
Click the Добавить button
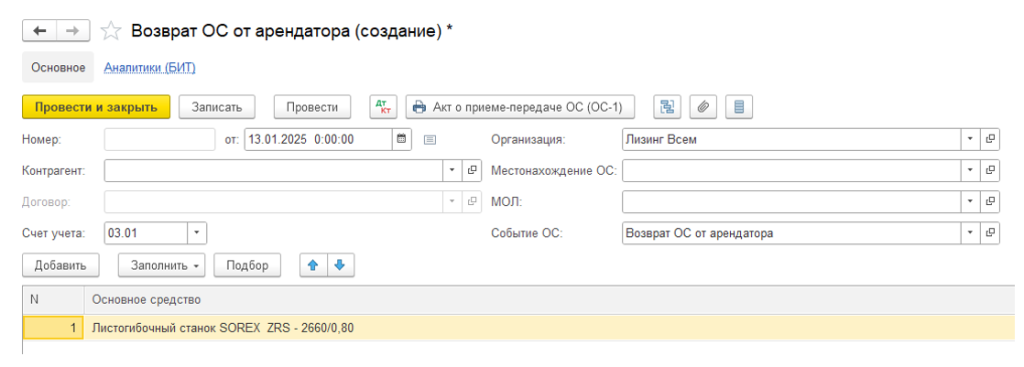pyautogui.click(x=60, y=266)
